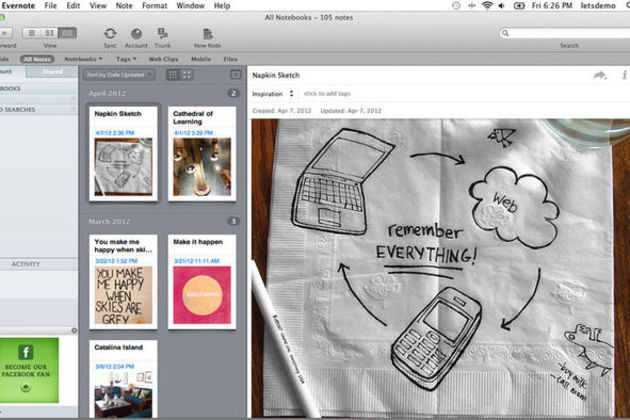Click the share arrow icon for note
This screenshot has width=630, height=420.
(x=600, y=75)
